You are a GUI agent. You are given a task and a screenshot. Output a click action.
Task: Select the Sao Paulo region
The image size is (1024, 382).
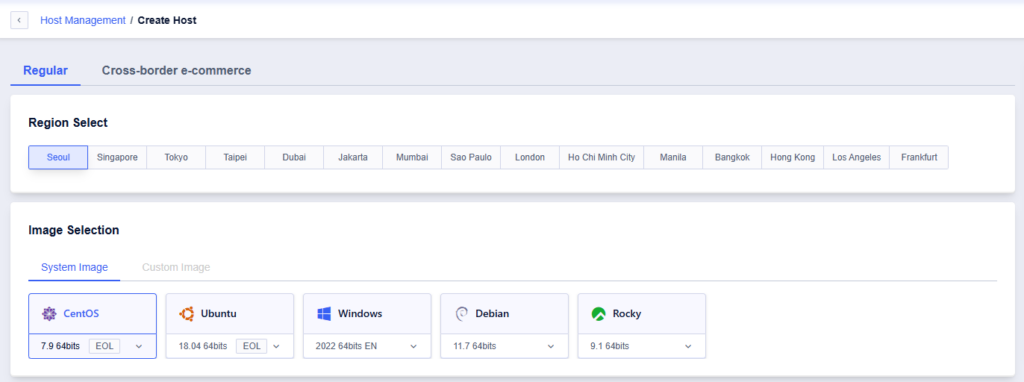471,157
